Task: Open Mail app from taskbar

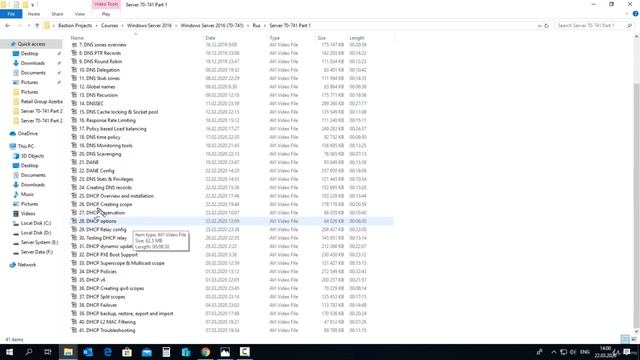Action: [147, 352]
